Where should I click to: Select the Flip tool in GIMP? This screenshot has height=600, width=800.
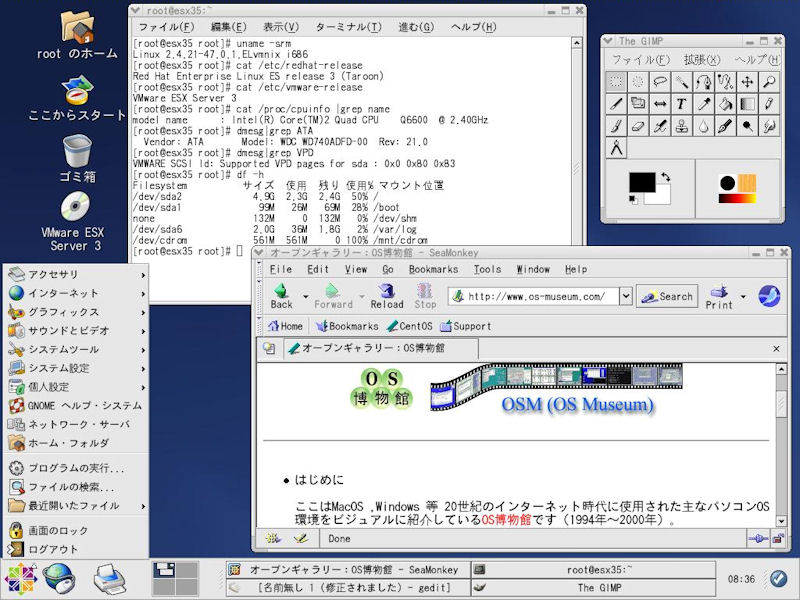click(660, 104)
